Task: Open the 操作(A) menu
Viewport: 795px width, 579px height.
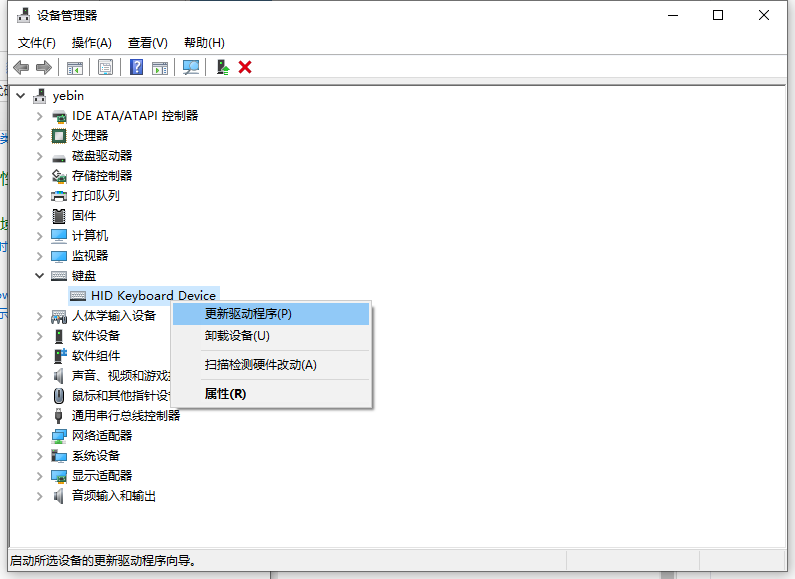Action: point(91,42)
